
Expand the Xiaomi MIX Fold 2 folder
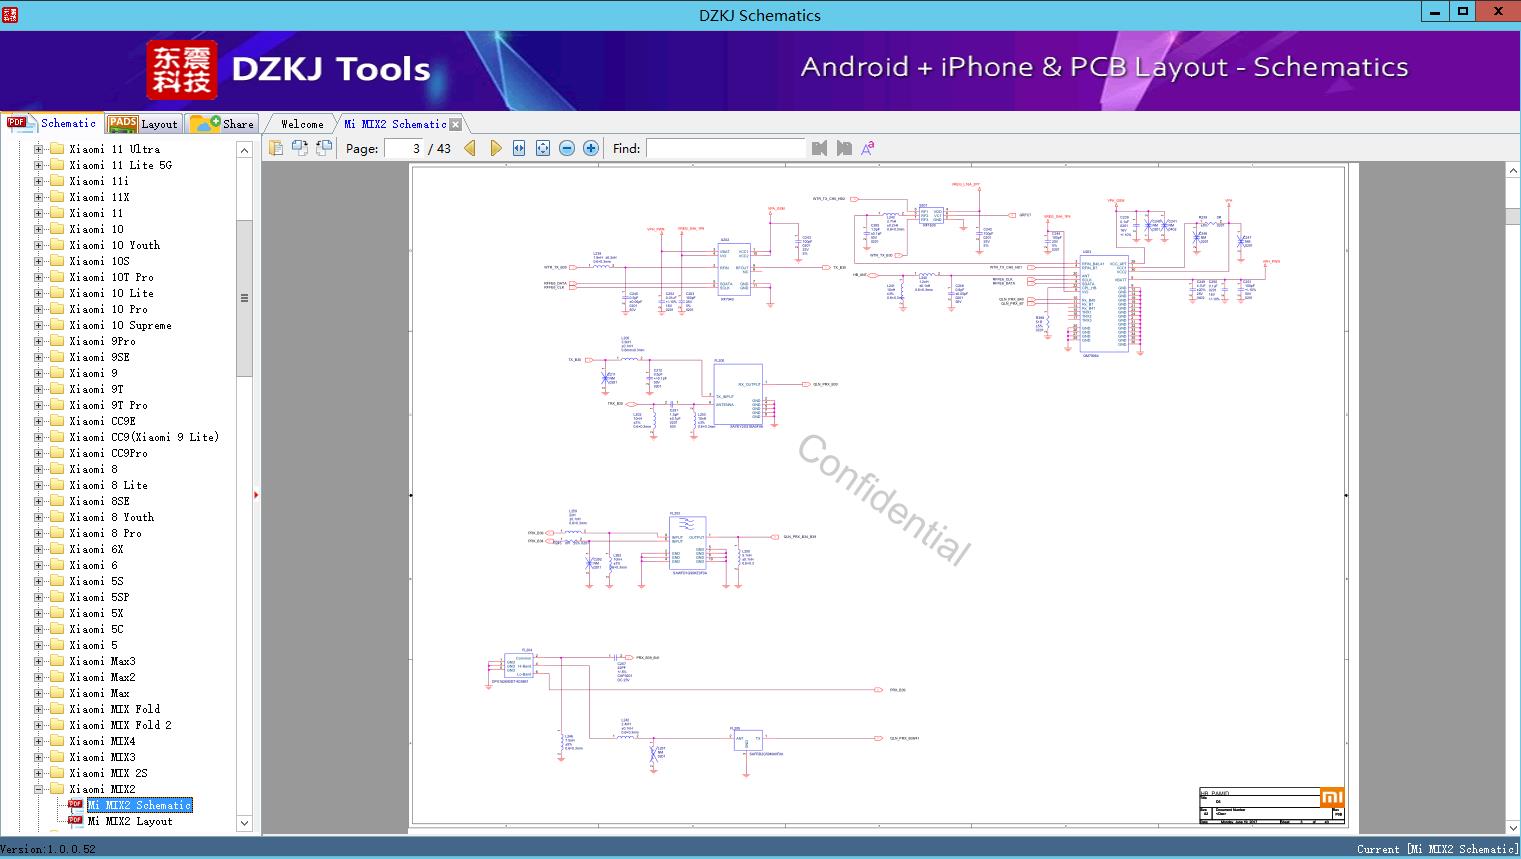pyautogui.click(x=38, y=725)
